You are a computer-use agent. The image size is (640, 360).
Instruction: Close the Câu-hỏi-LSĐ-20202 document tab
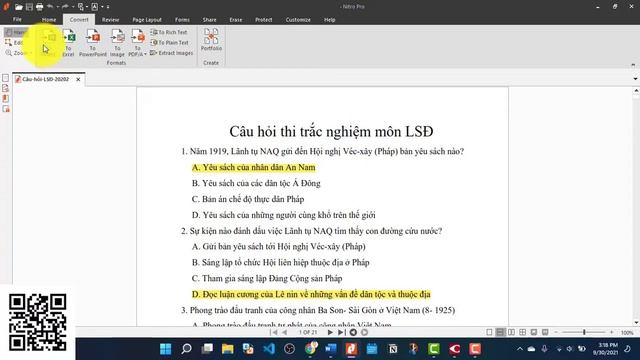tap(78, 79)
